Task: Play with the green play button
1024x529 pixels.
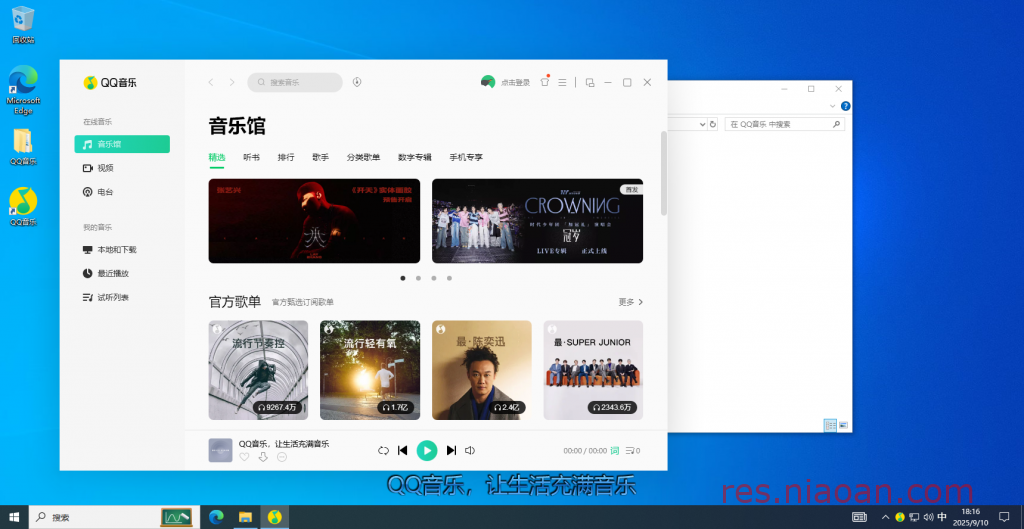Action: coord(426,451)
